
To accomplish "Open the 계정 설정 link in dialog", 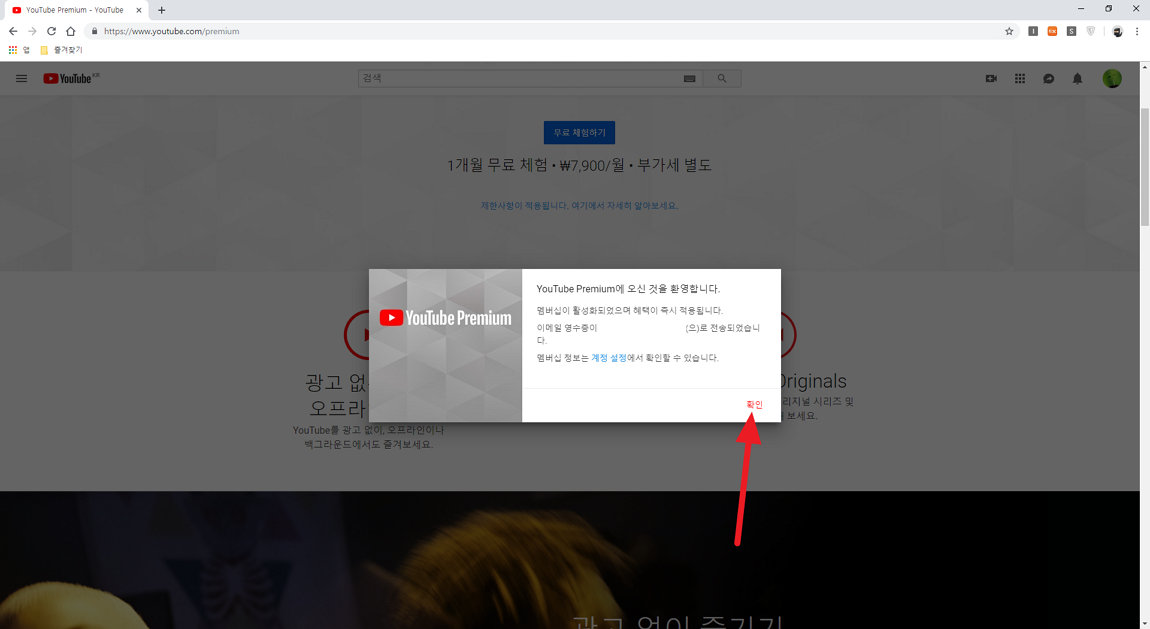I will tap(609, 358).
